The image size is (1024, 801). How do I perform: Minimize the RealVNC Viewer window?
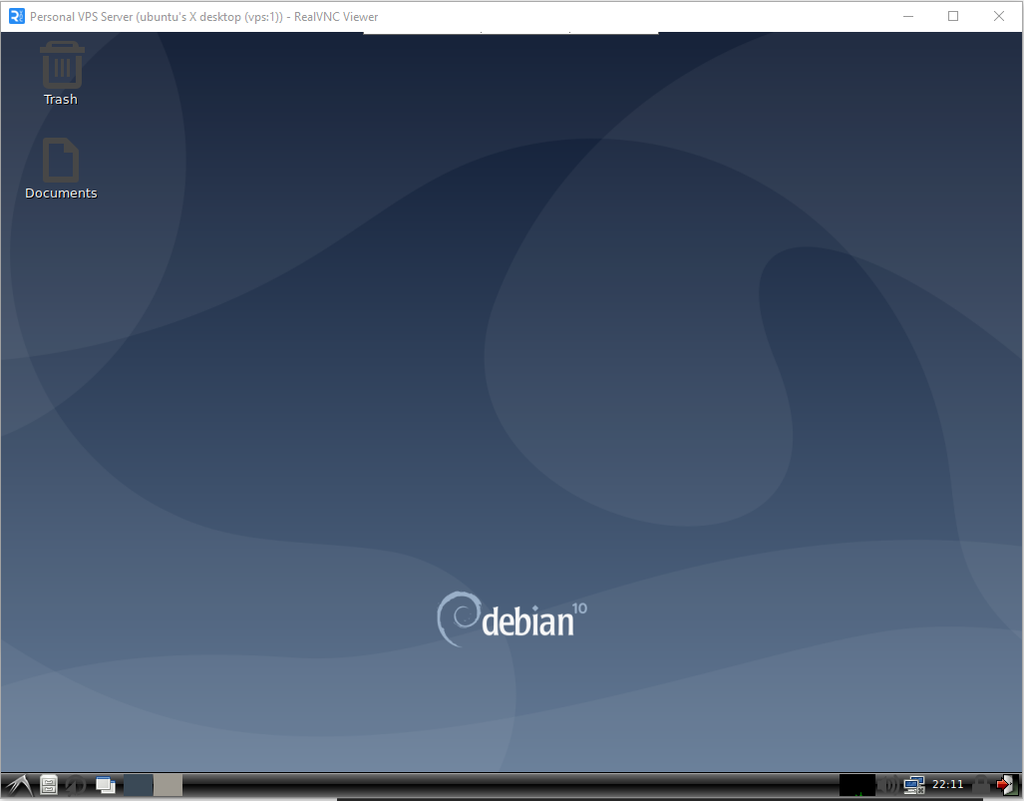click(907, 16)
